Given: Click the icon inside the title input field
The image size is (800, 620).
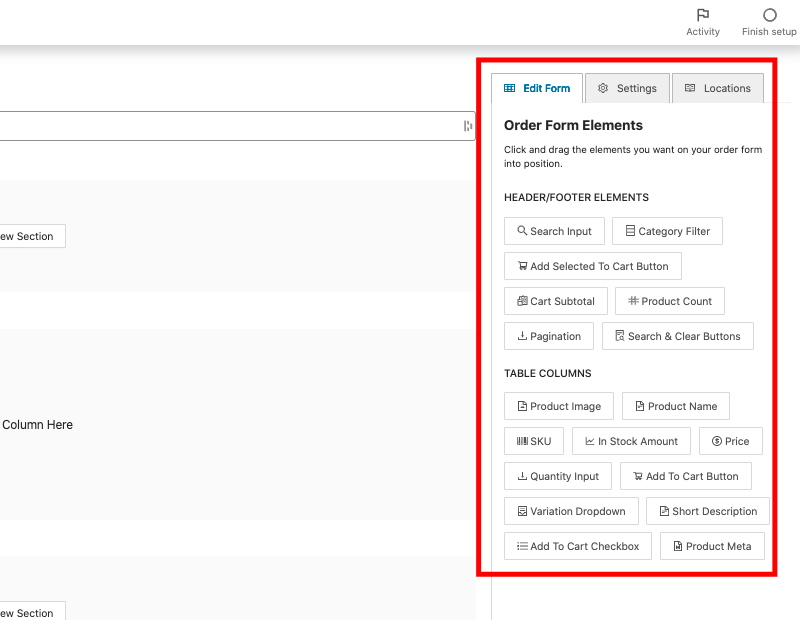Looking at the screenshot, I should [467, 126].
